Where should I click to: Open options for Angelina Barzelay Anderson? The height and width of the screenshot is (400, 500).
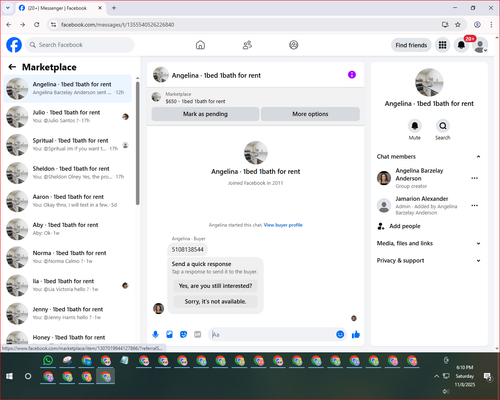coord(475,178)
